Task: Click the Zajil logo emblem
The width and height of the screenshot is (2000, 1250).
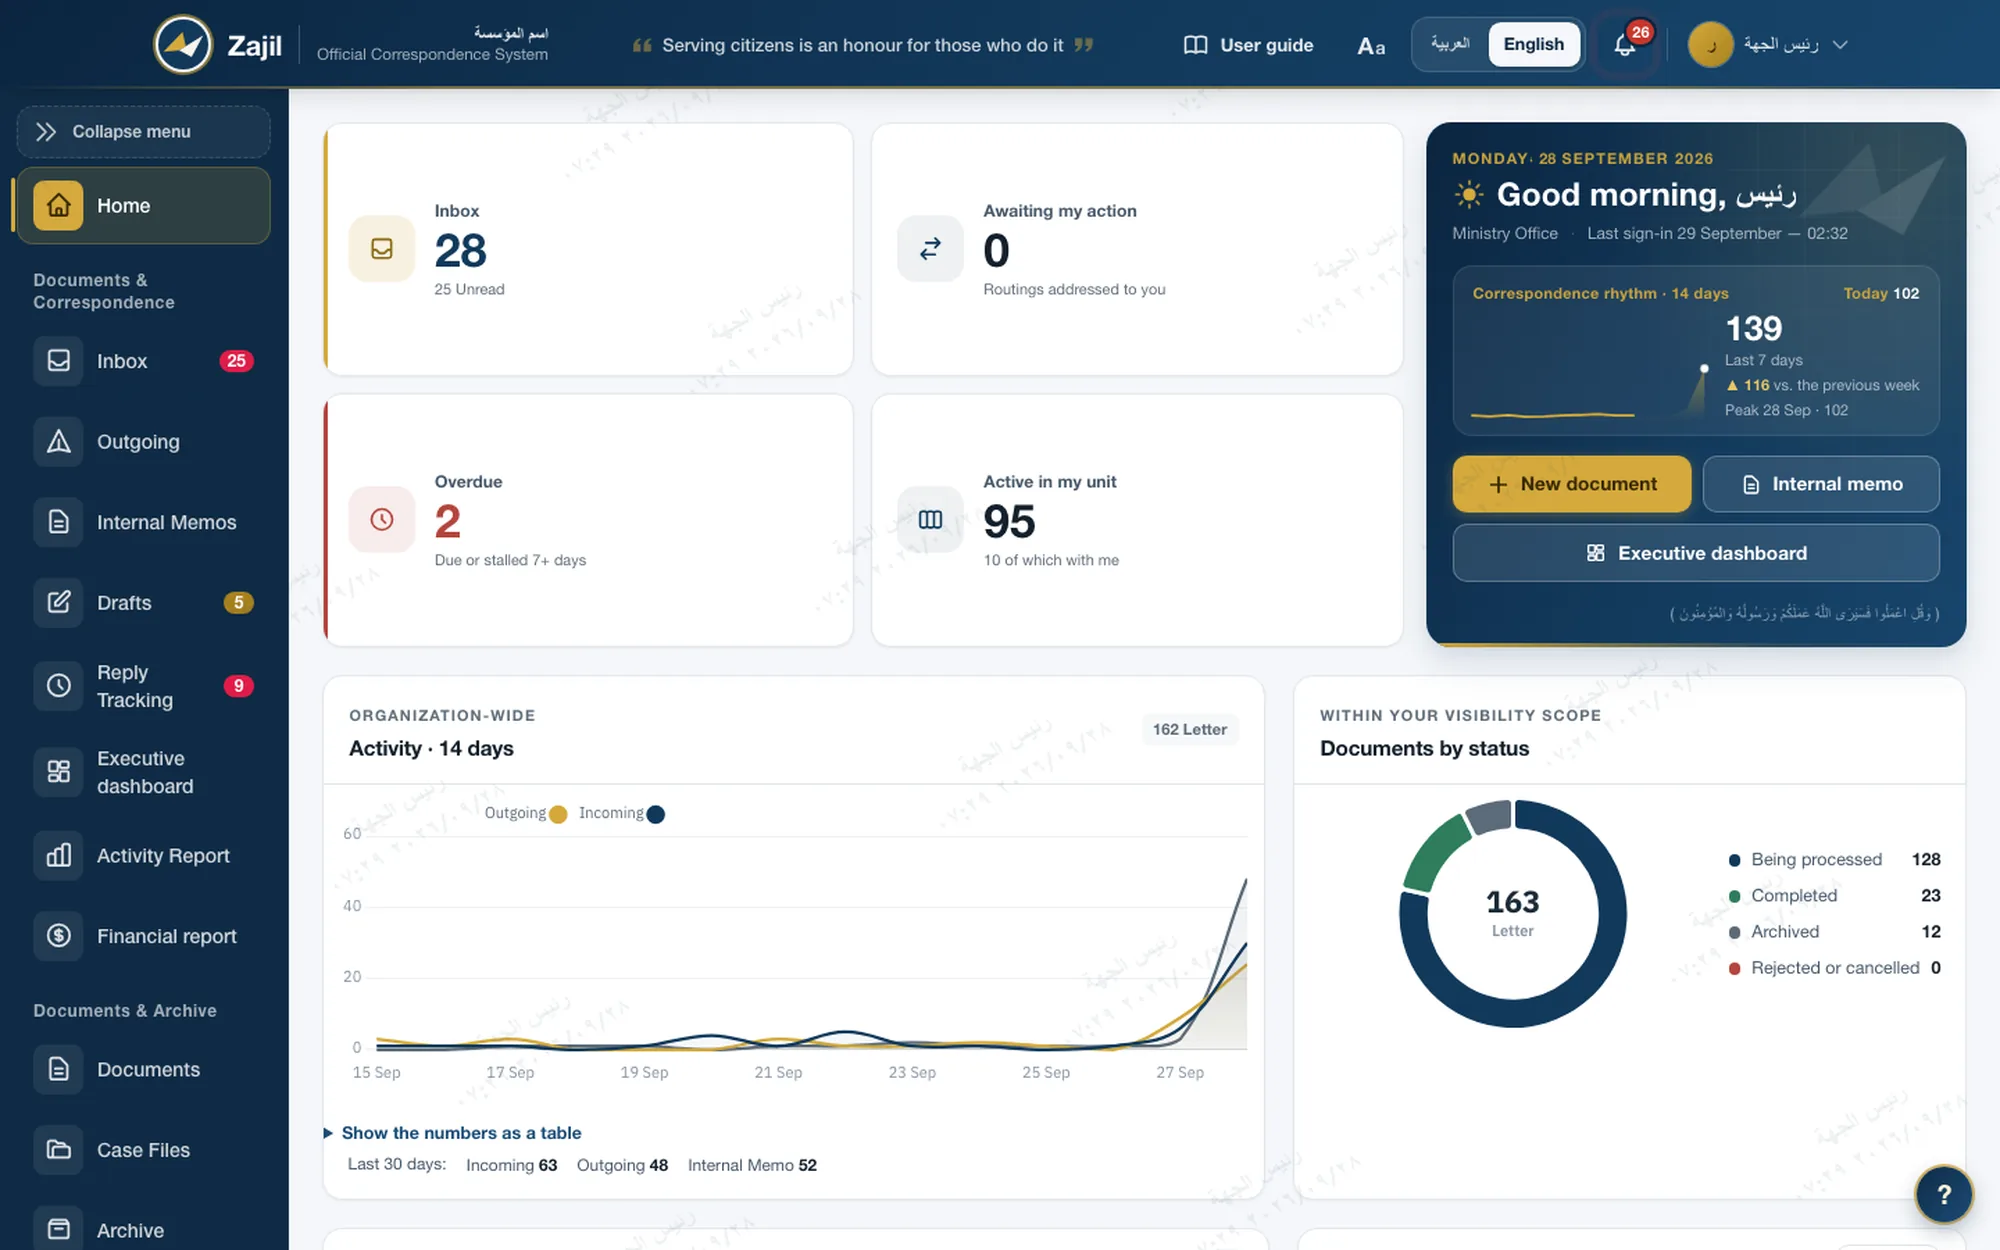Action: click(183, 45)
